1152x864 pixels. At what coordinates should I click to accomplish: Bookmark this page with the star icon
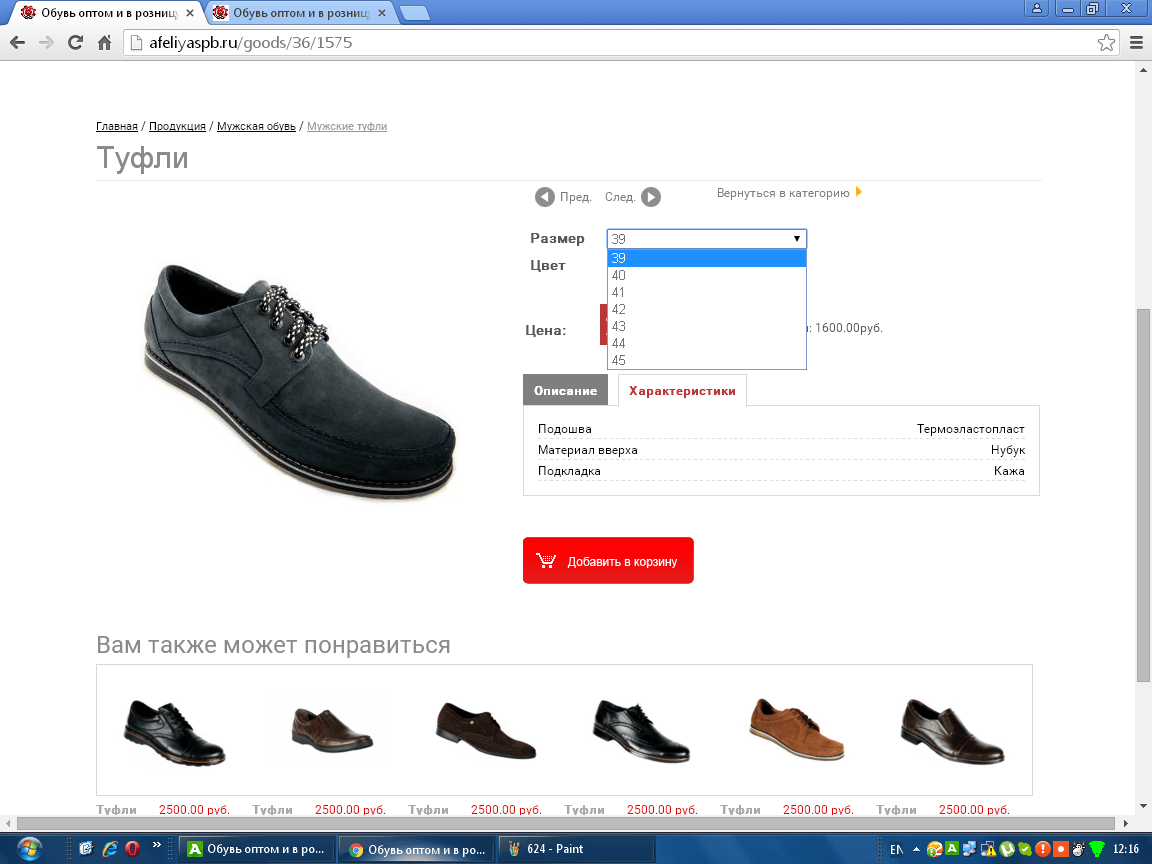1106,43
